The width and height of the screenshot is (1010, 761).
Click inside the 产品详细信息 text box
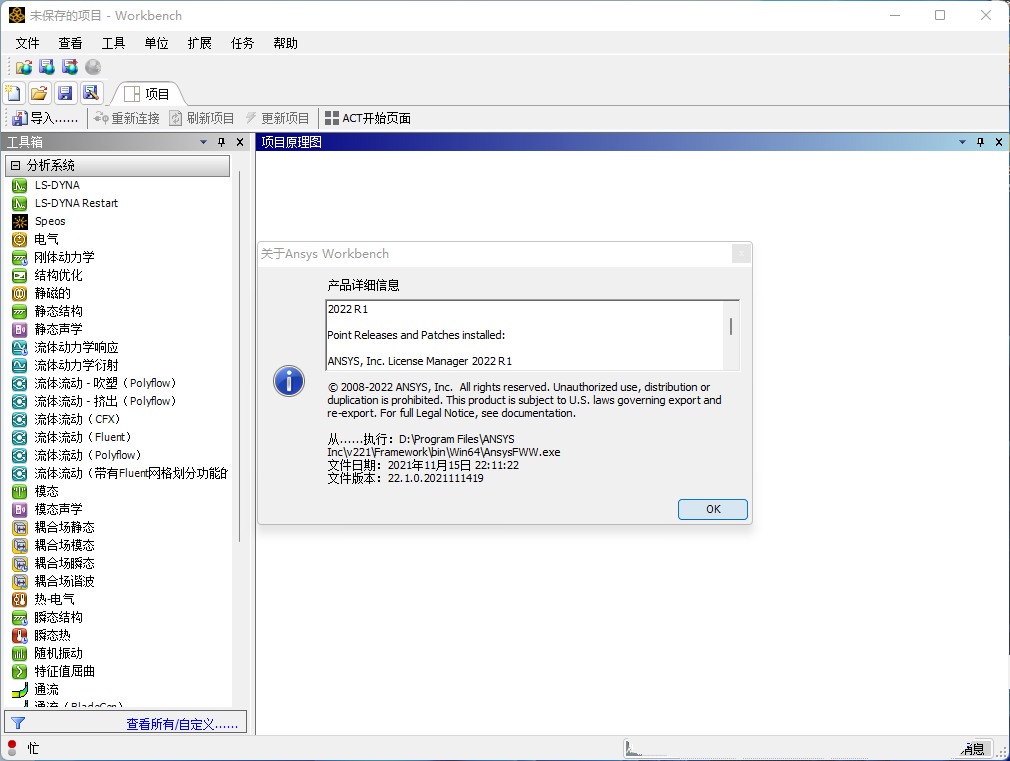[x=532, y=335]
